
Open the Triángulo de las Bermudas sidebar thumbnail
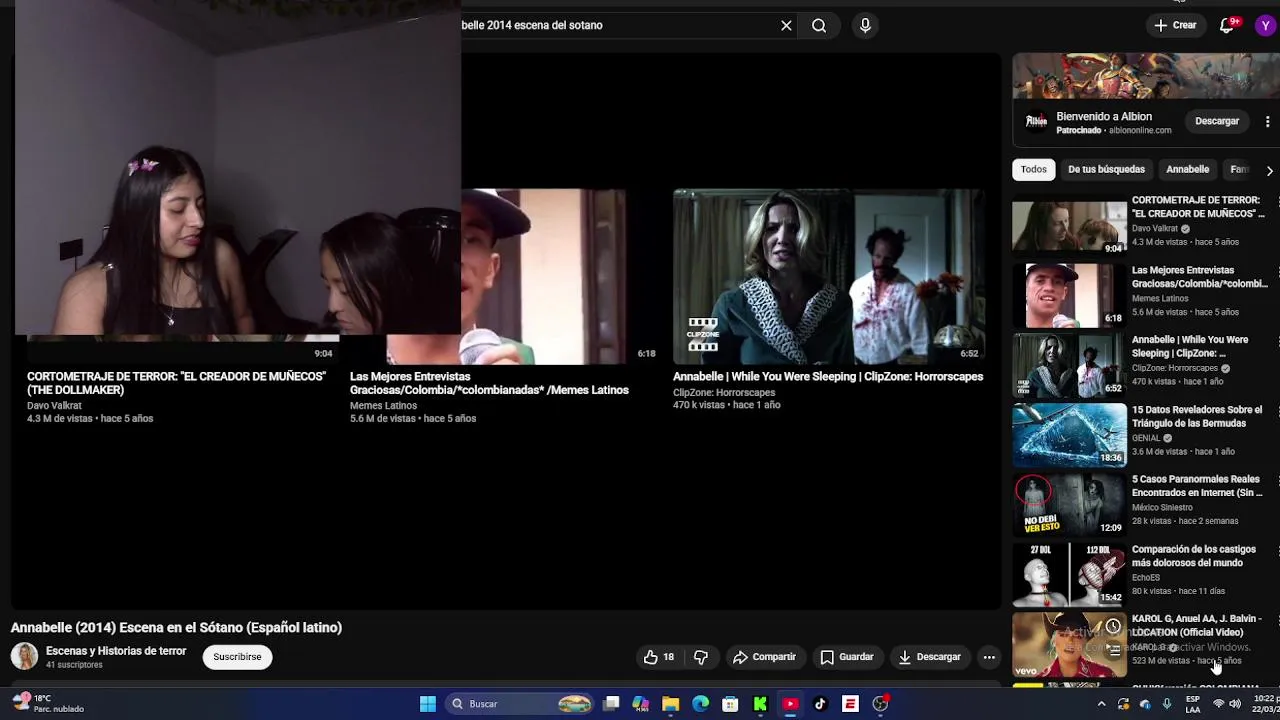1069,435
